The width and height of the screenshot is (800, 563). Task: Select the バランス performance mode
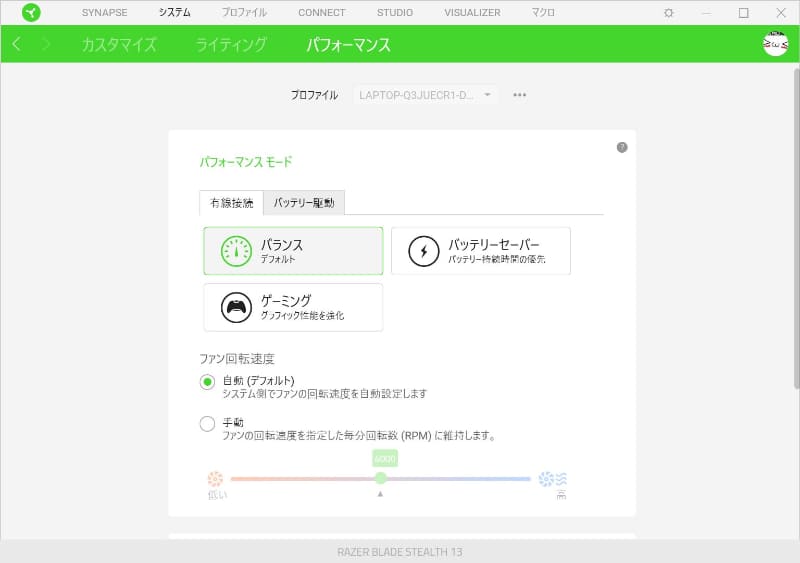293,251
